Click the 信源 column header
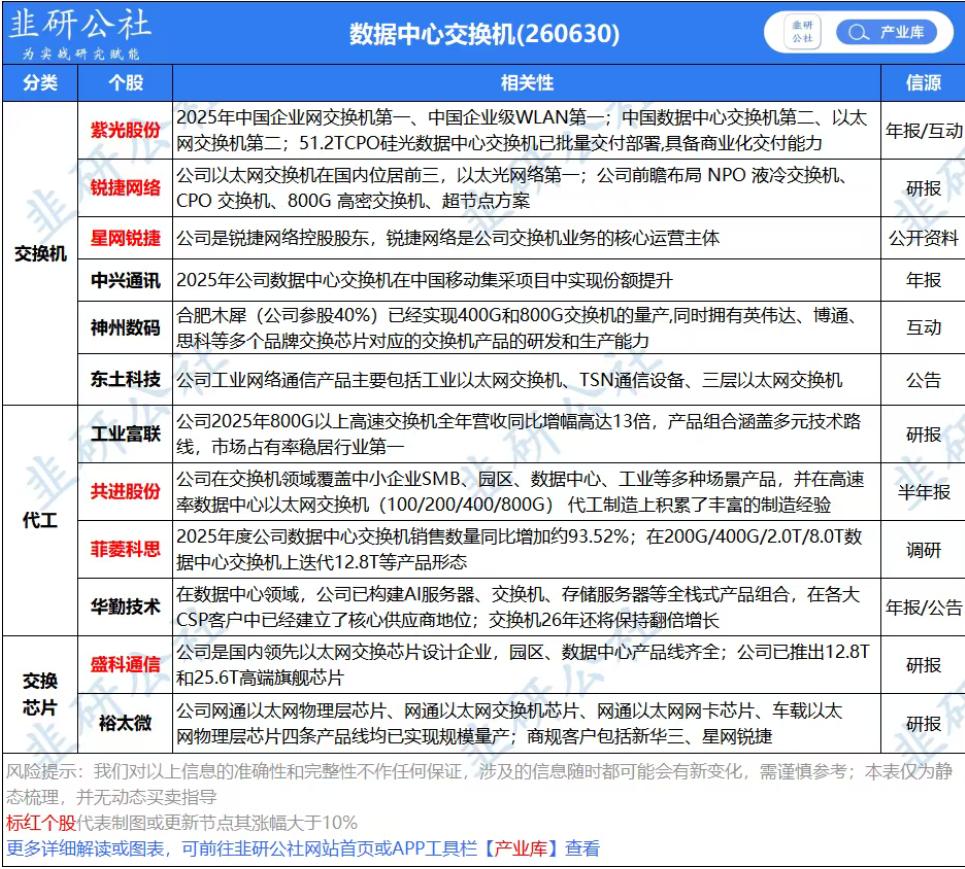Image resolution: width=965 pixels, height=869 pixels. click(923, 82)
